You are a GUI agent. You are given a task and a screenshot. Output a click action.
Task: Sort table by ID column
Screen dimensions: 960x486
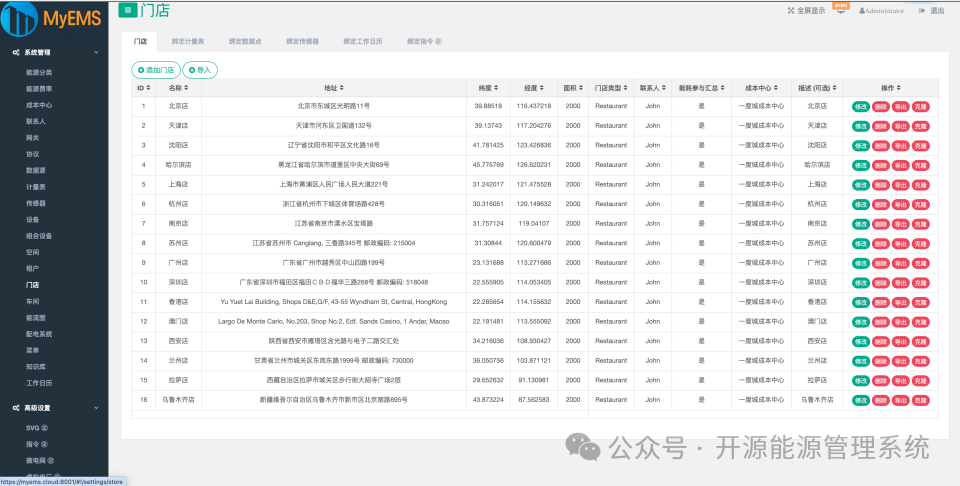[144, 88]
